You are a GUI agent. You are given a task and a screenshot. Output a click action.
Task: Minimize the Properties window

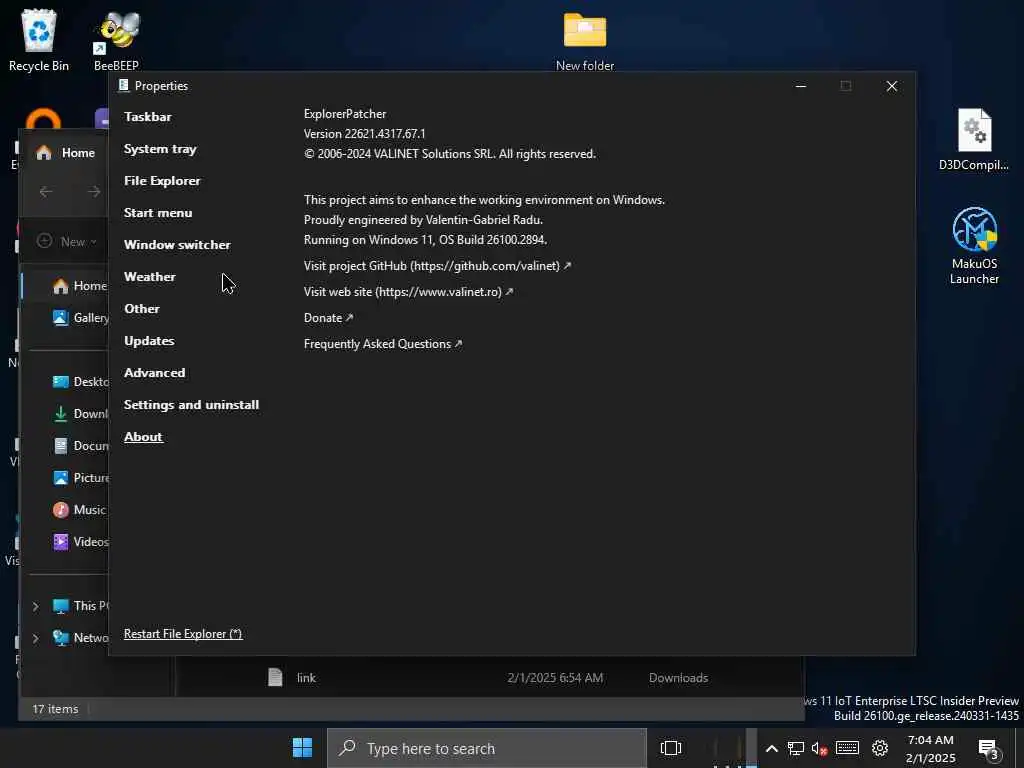pos(801,86)
